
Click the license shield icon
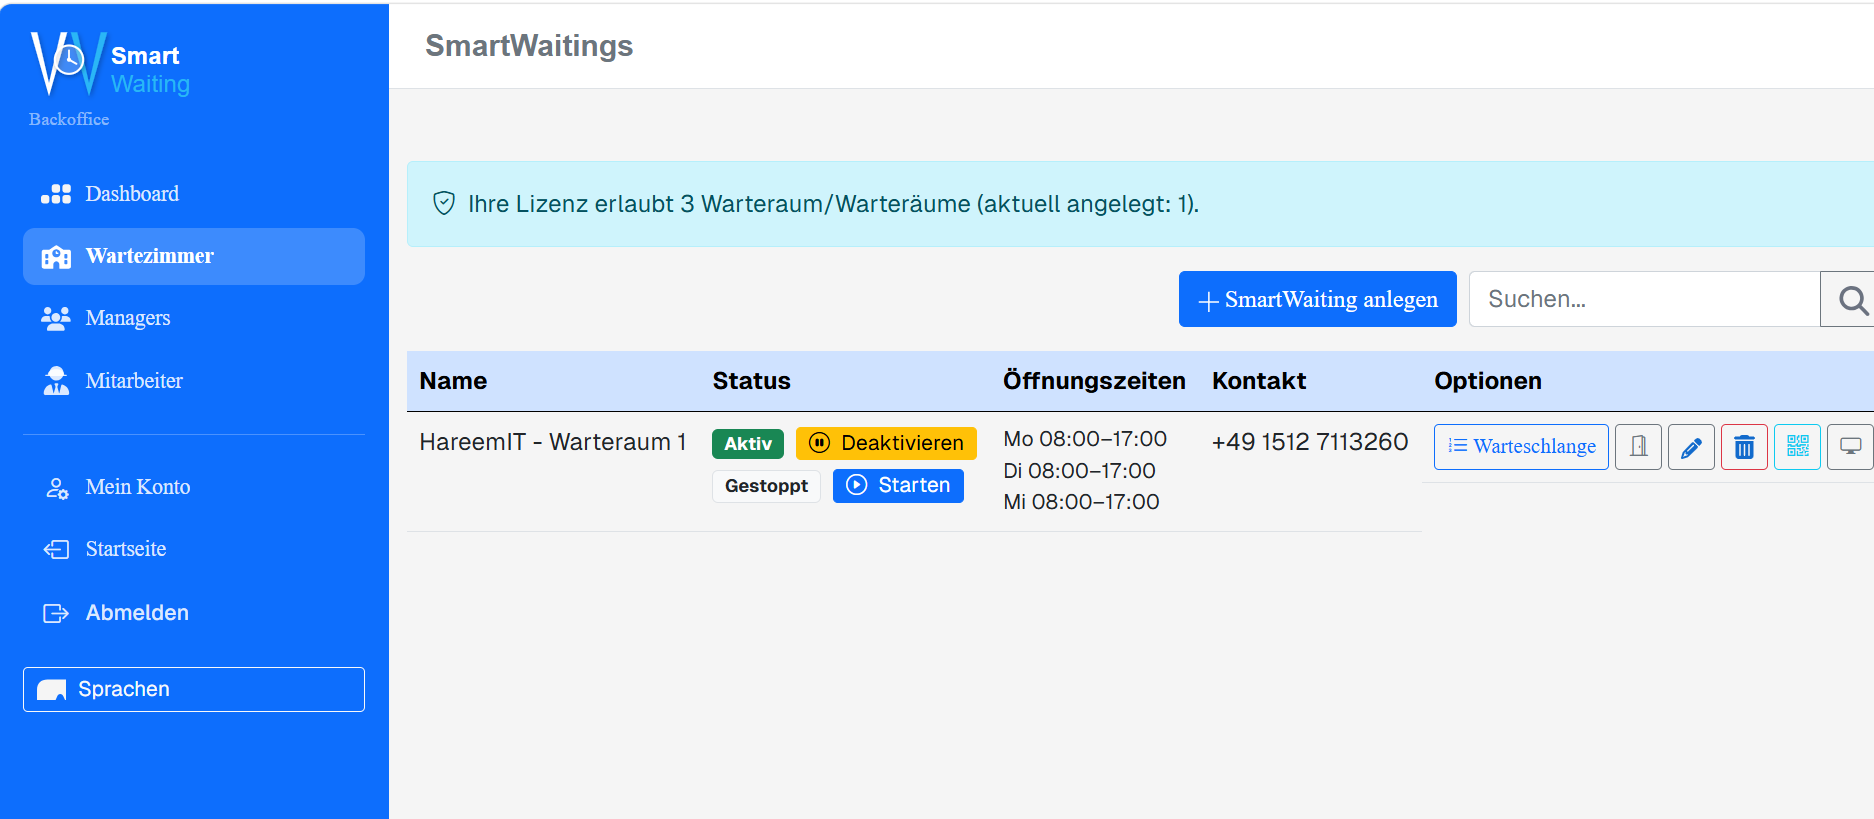pyautogui.click(x=444, y=204)
